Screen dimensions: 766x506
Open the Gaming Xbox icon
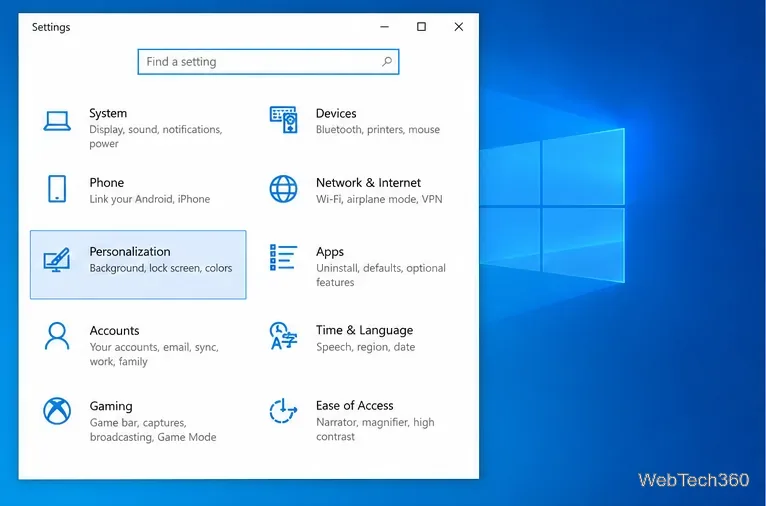click(x=57, y=411)
